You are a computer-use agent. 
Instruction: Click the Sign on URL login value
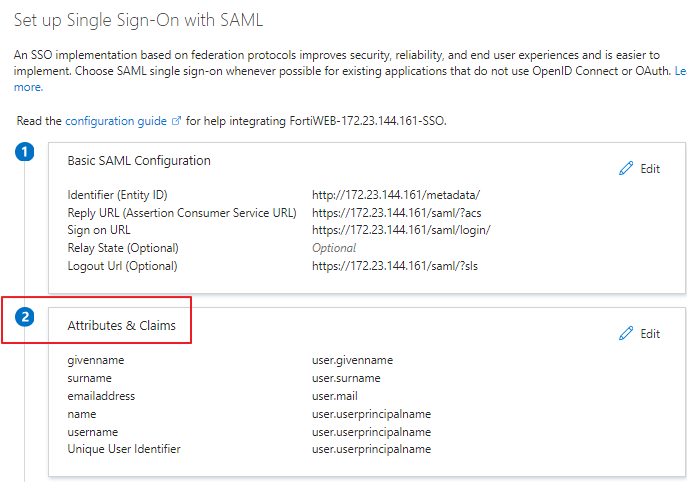401,230
